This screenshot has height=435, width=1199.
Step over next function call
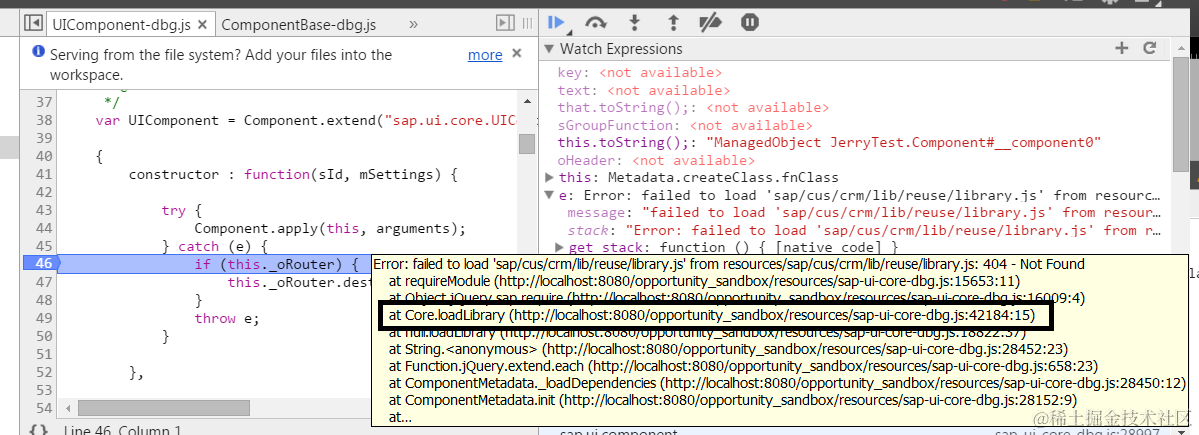[x=596, y=23]
